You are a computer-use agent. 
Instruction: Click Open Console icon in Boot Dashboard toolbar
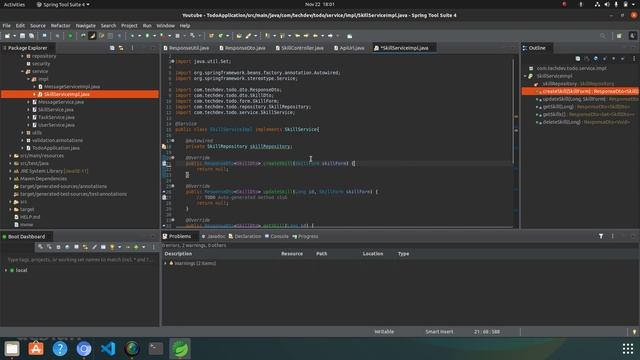coord(76,247)
